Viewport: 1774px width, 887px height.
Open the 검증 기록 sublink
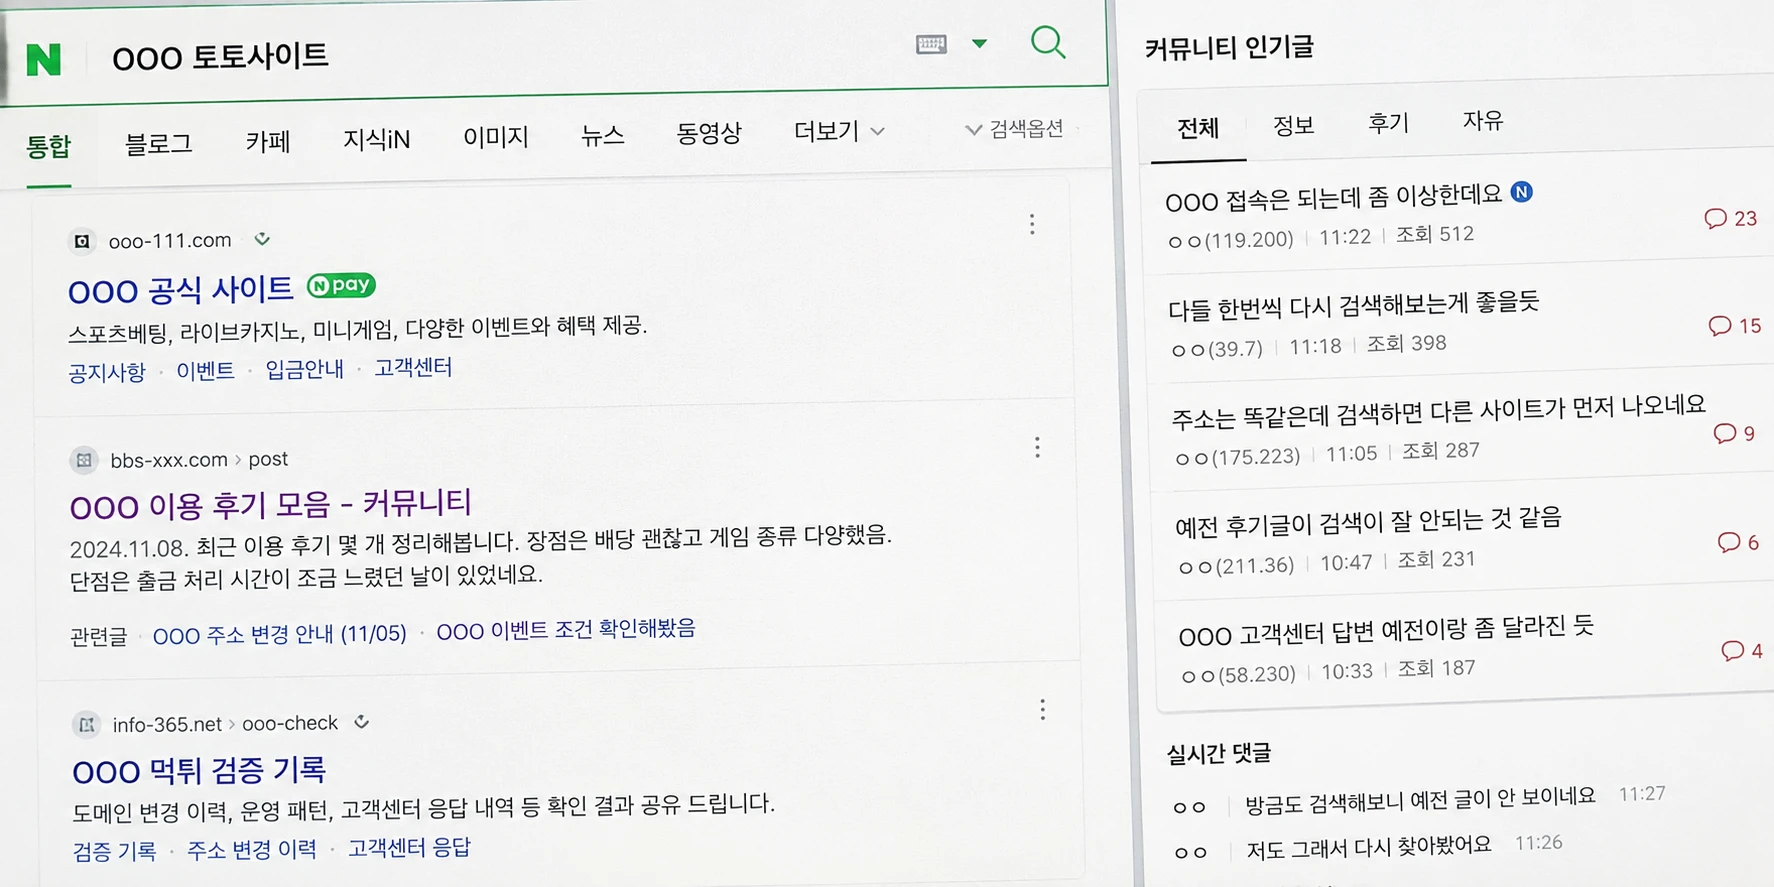(x=114, y=851)
